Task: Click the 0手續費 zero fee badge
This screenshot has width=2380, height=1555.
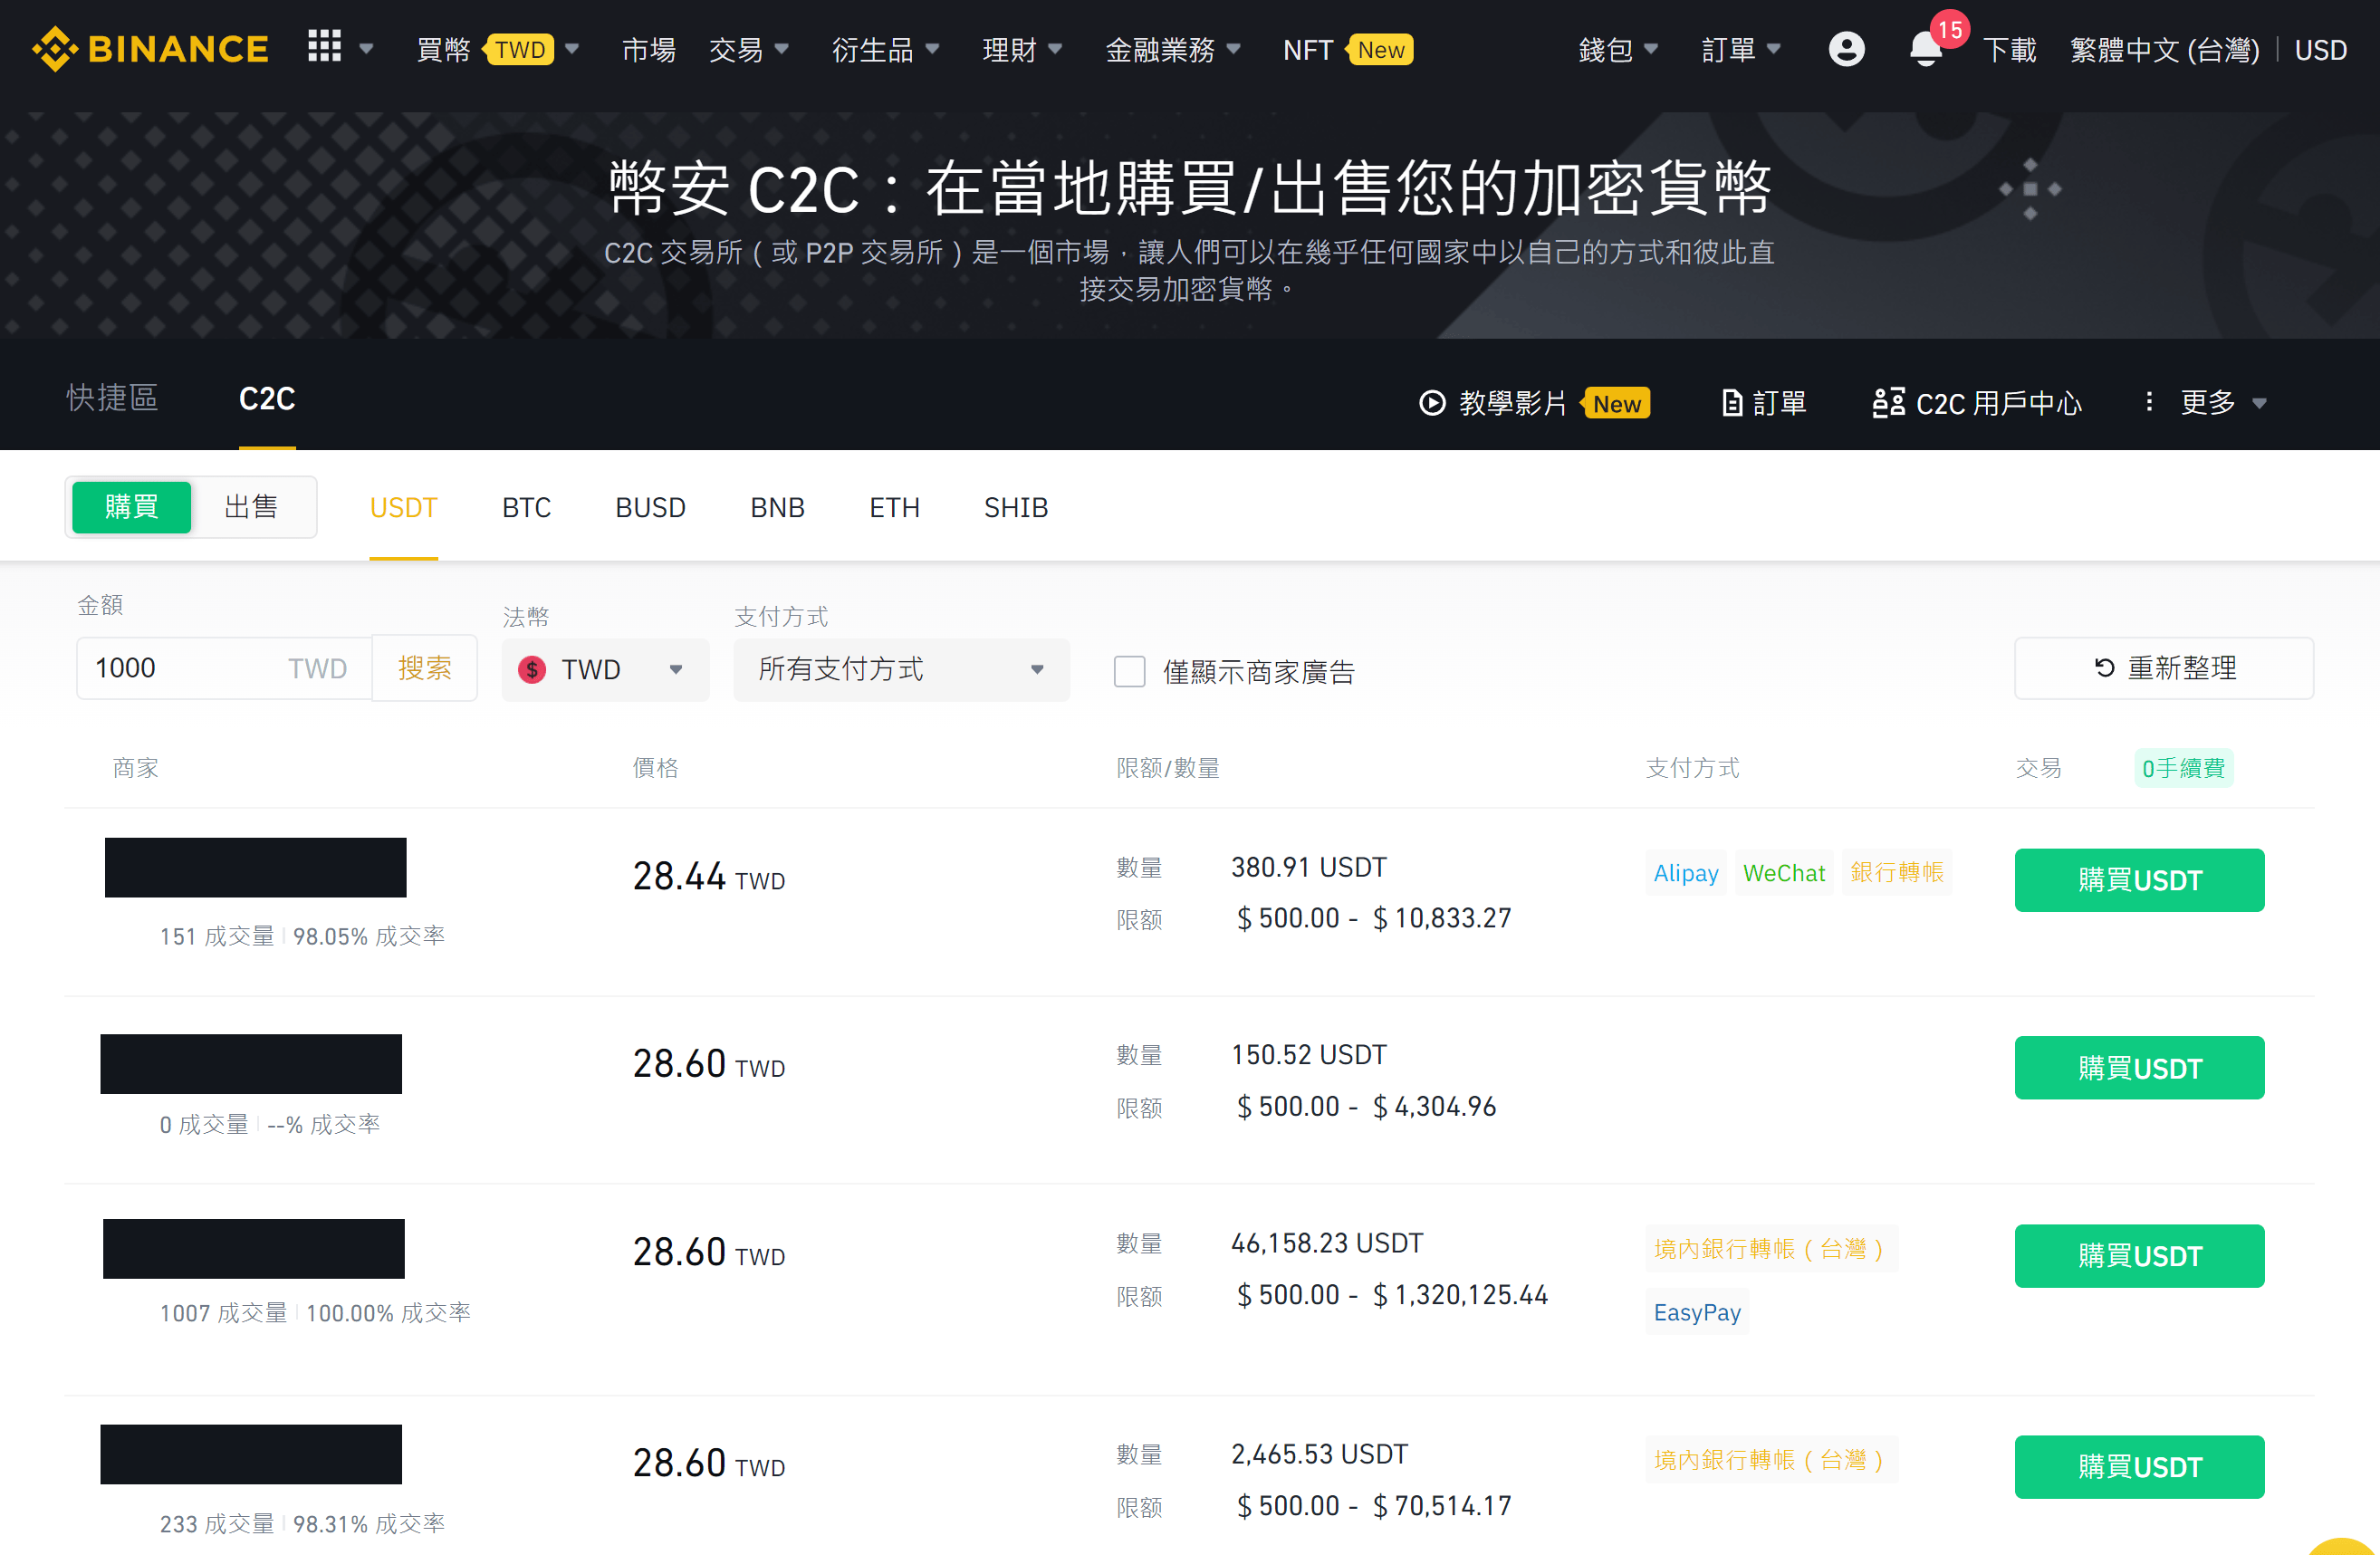Action: pos(2183,768)
